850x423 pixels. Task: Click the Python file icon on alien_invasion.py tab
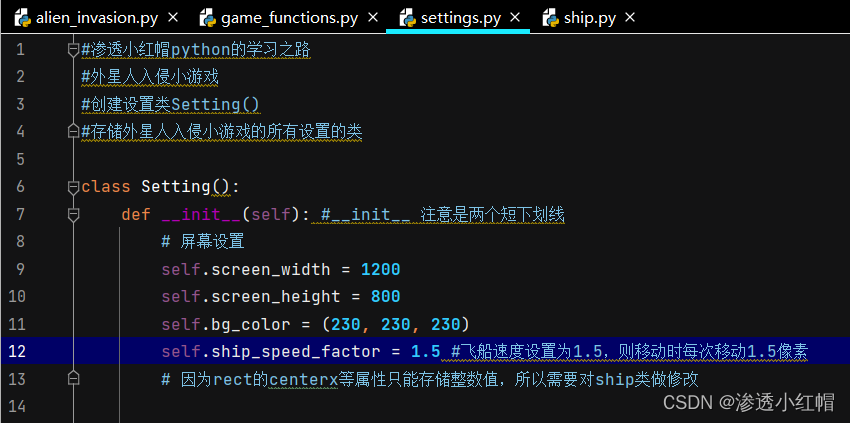tap(23, 18)
